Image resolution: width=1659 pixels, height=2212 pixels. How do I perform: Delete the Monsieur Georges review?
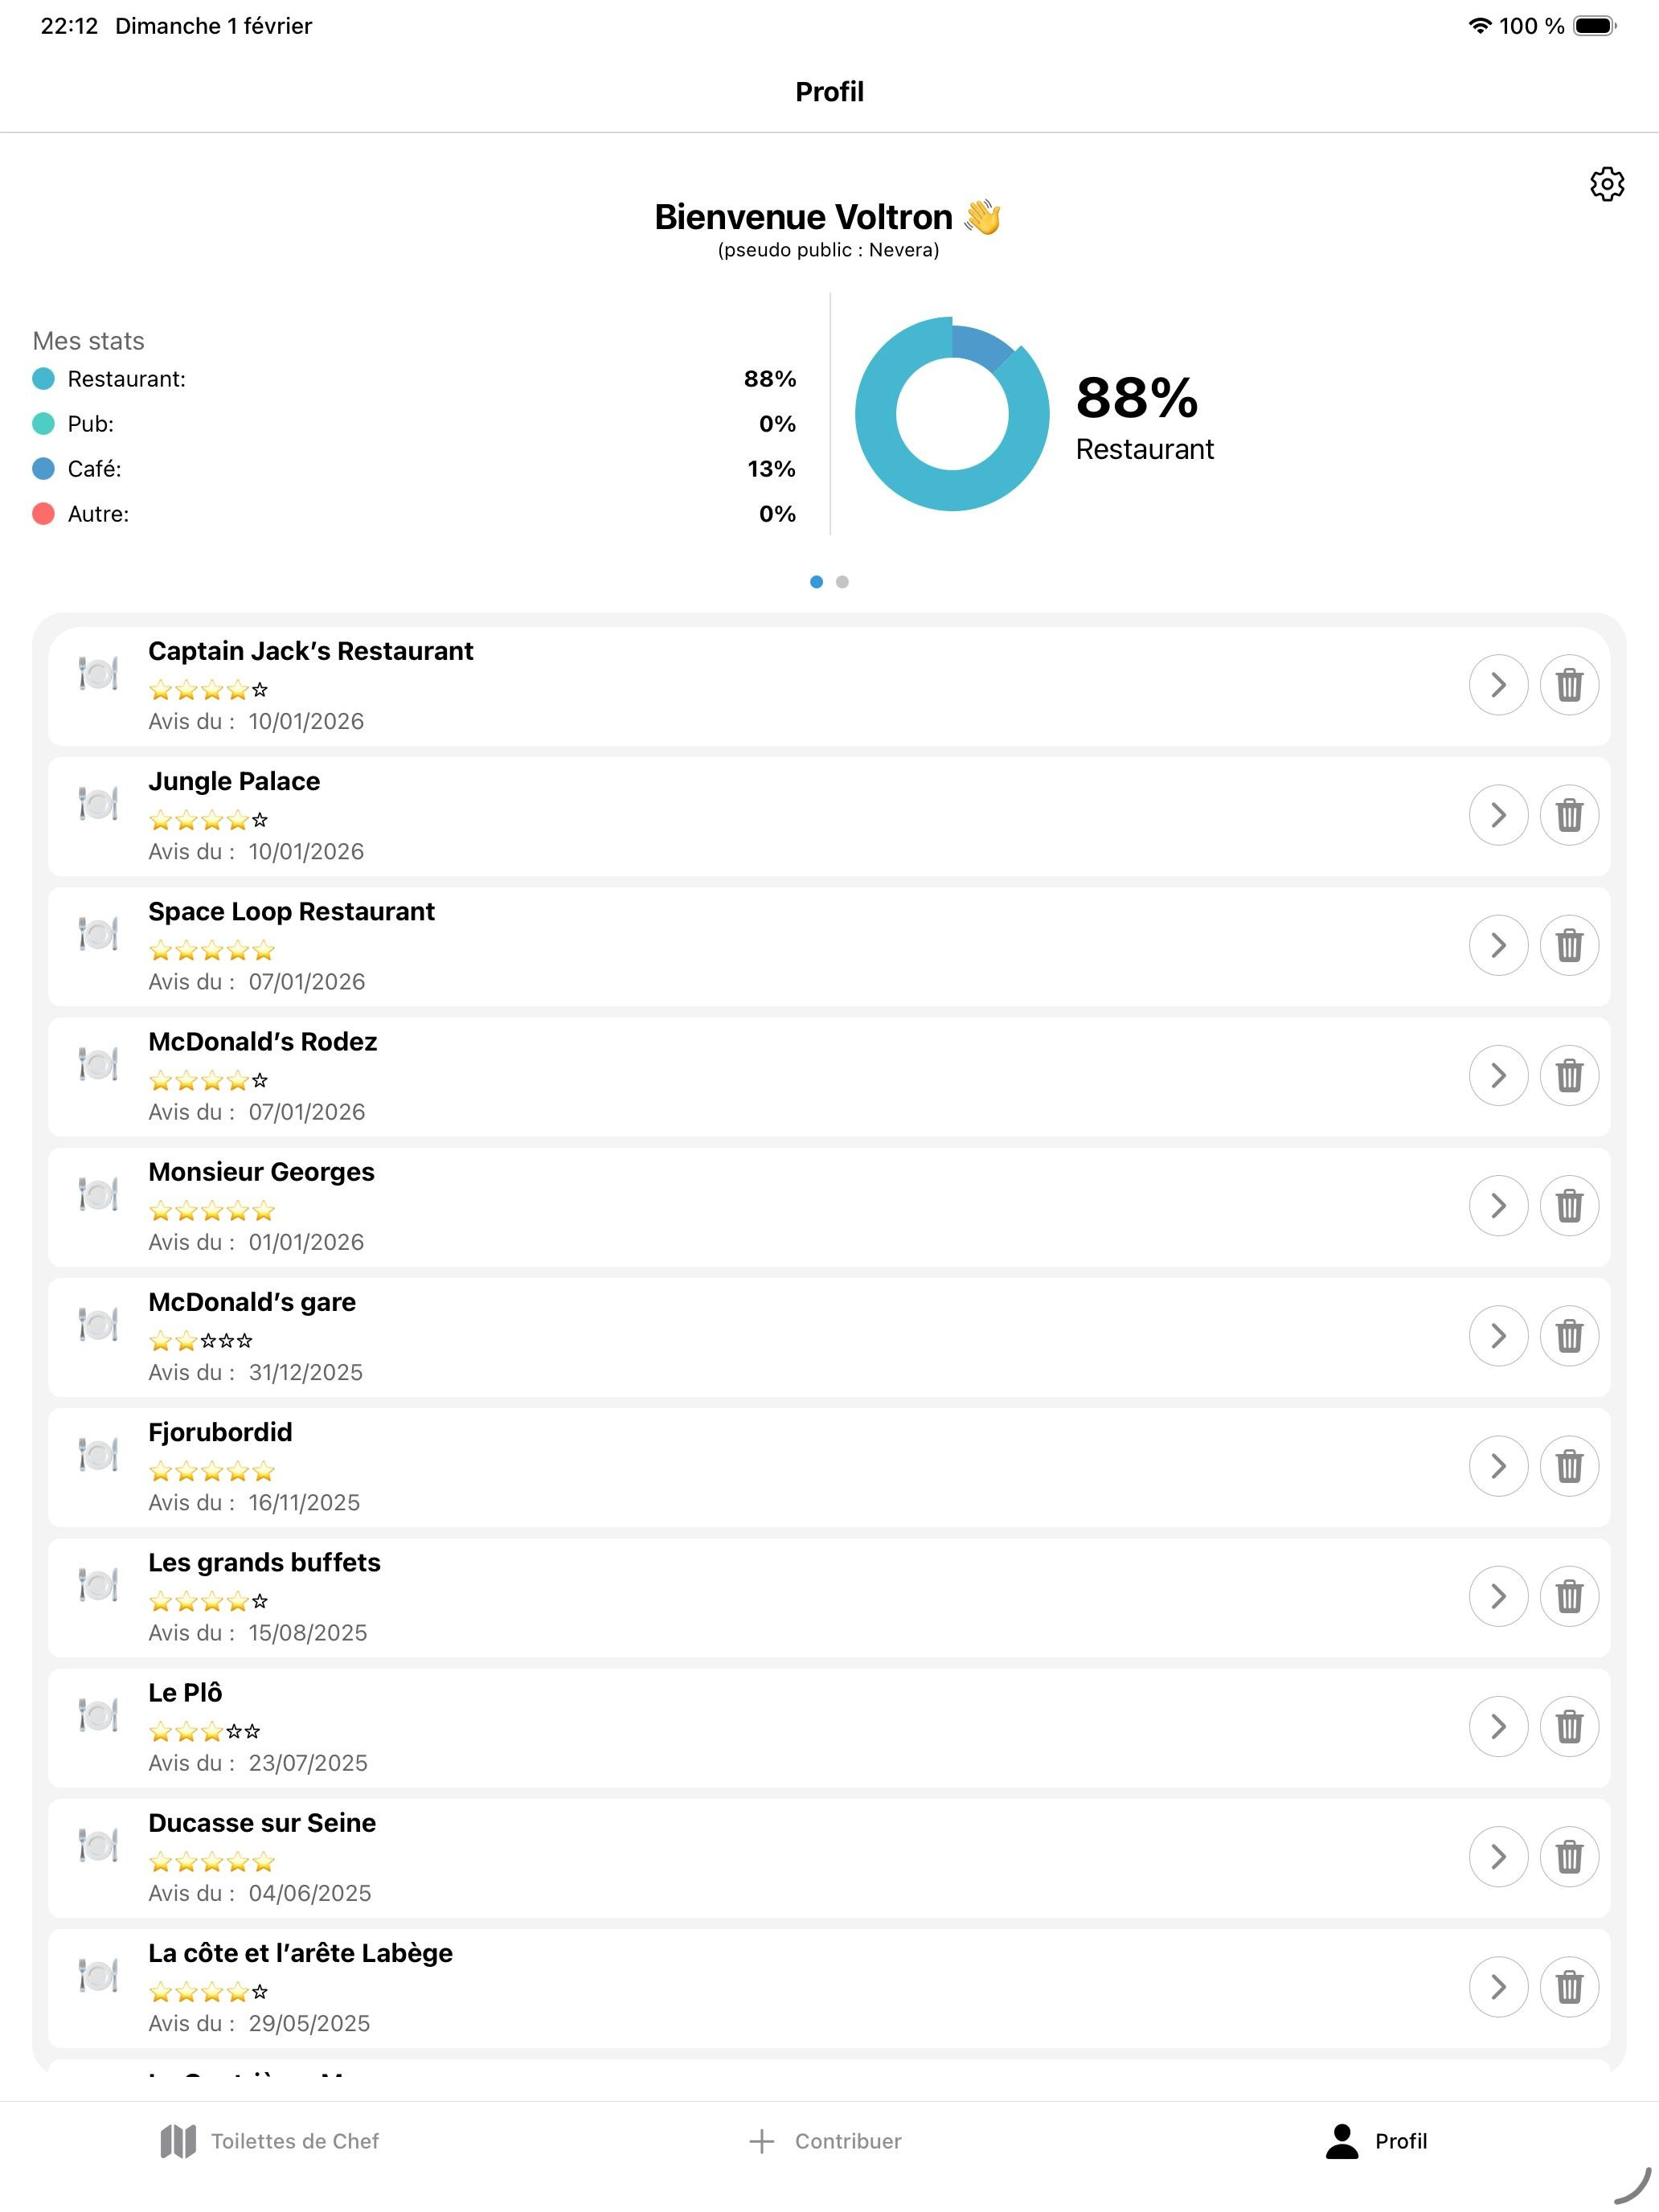(1569, 1206)
